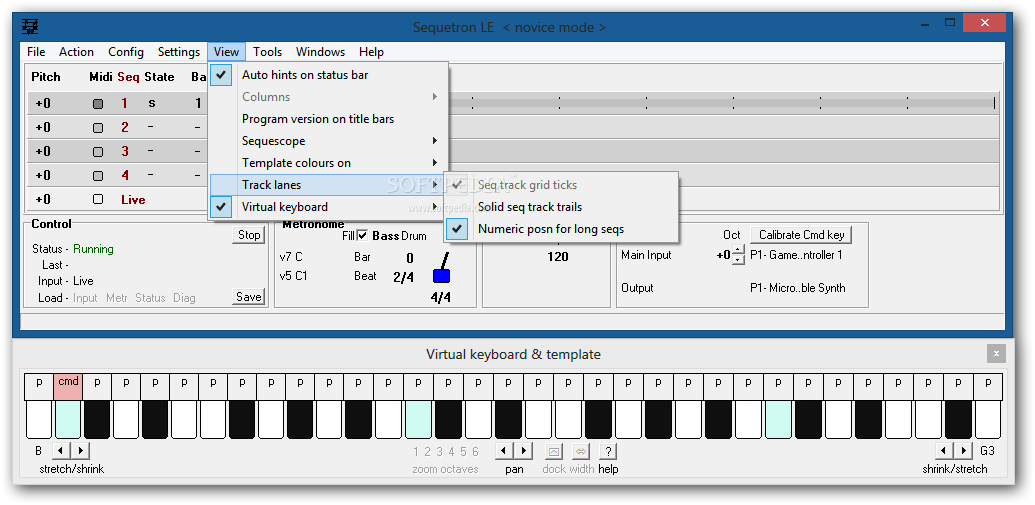Pan virtual keyboard left
The width and height of the screenshot is (1035, 505).
tap(504, 451)
